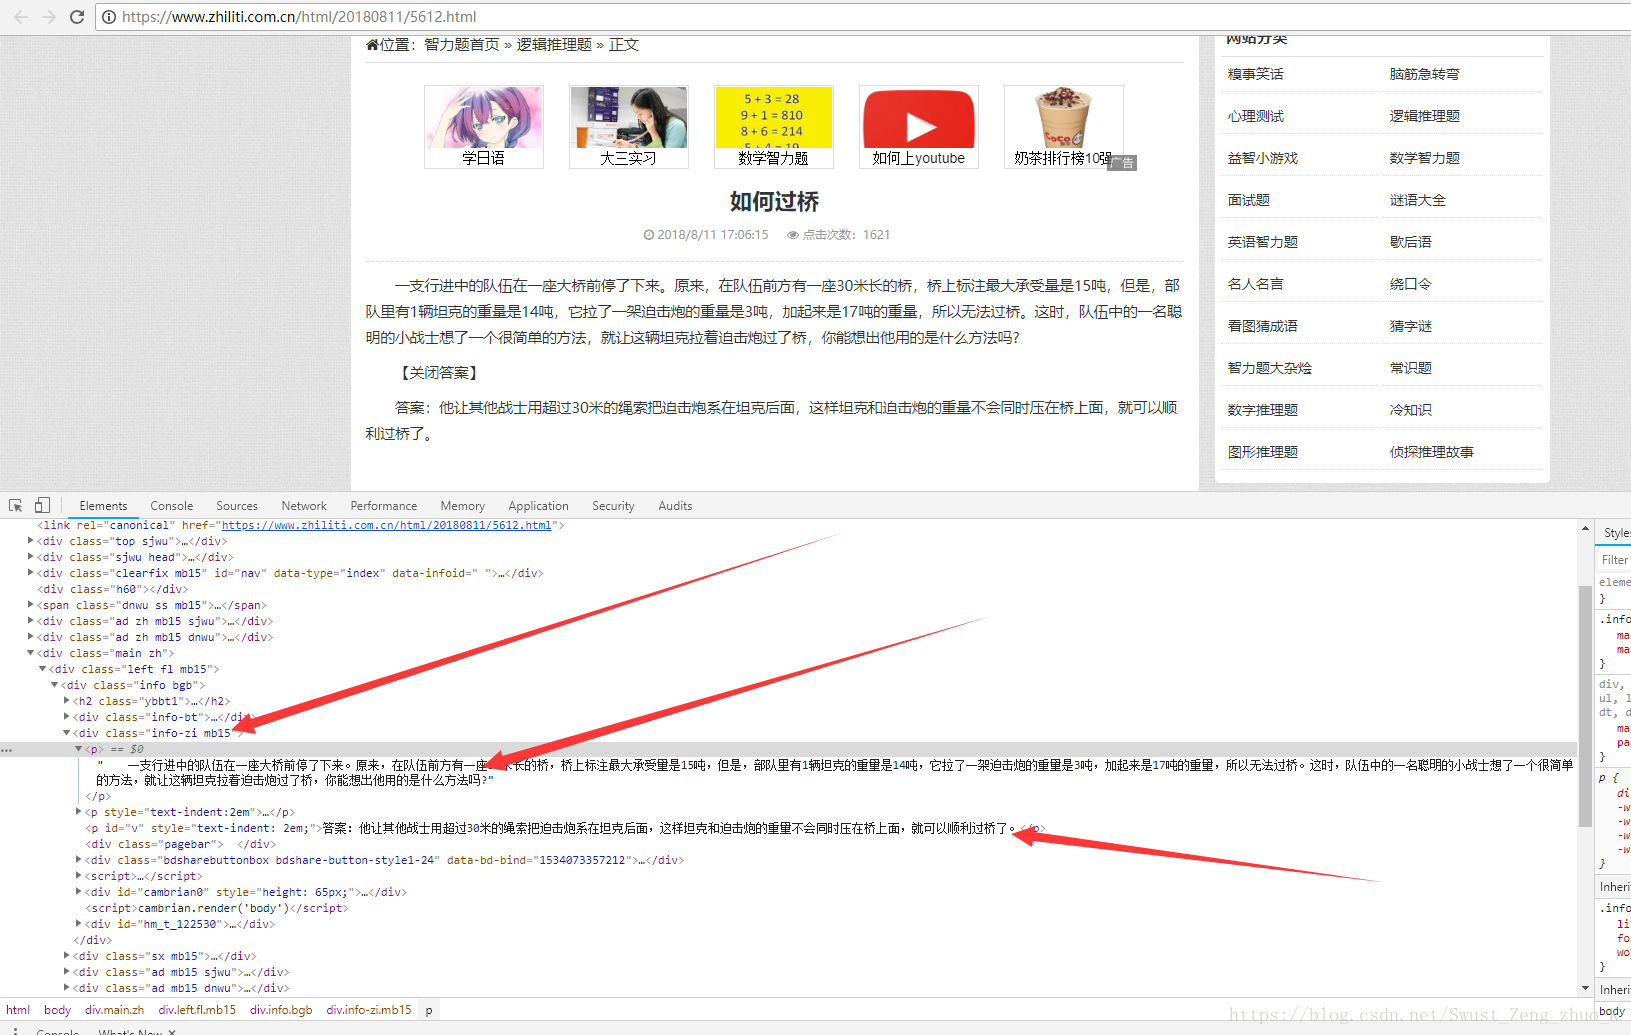Switch to the Elements tab

pos(104,506)
